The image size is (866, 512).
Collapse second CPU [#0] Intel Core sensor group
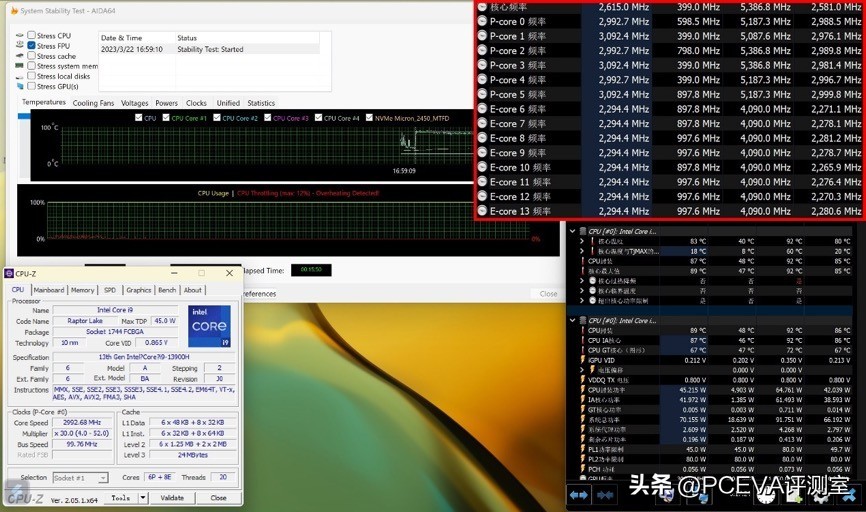(x=572, y=320)
